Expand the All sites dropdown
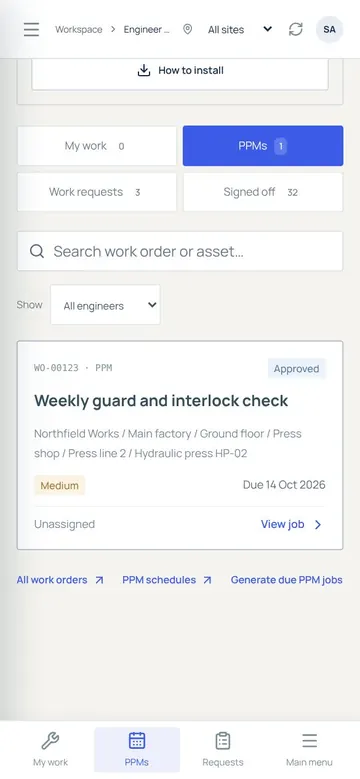360x779 pixels. 240,29
